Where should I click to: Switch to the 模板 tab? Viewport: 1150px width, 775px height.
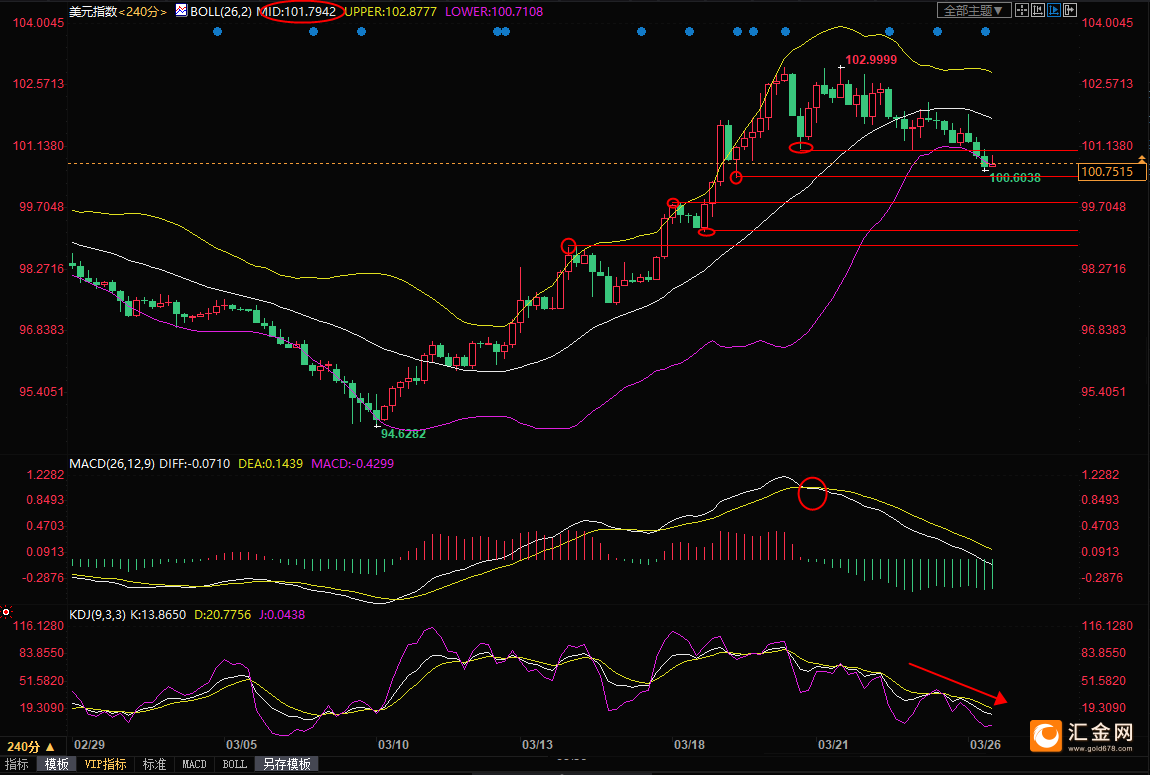click(56, 764)
